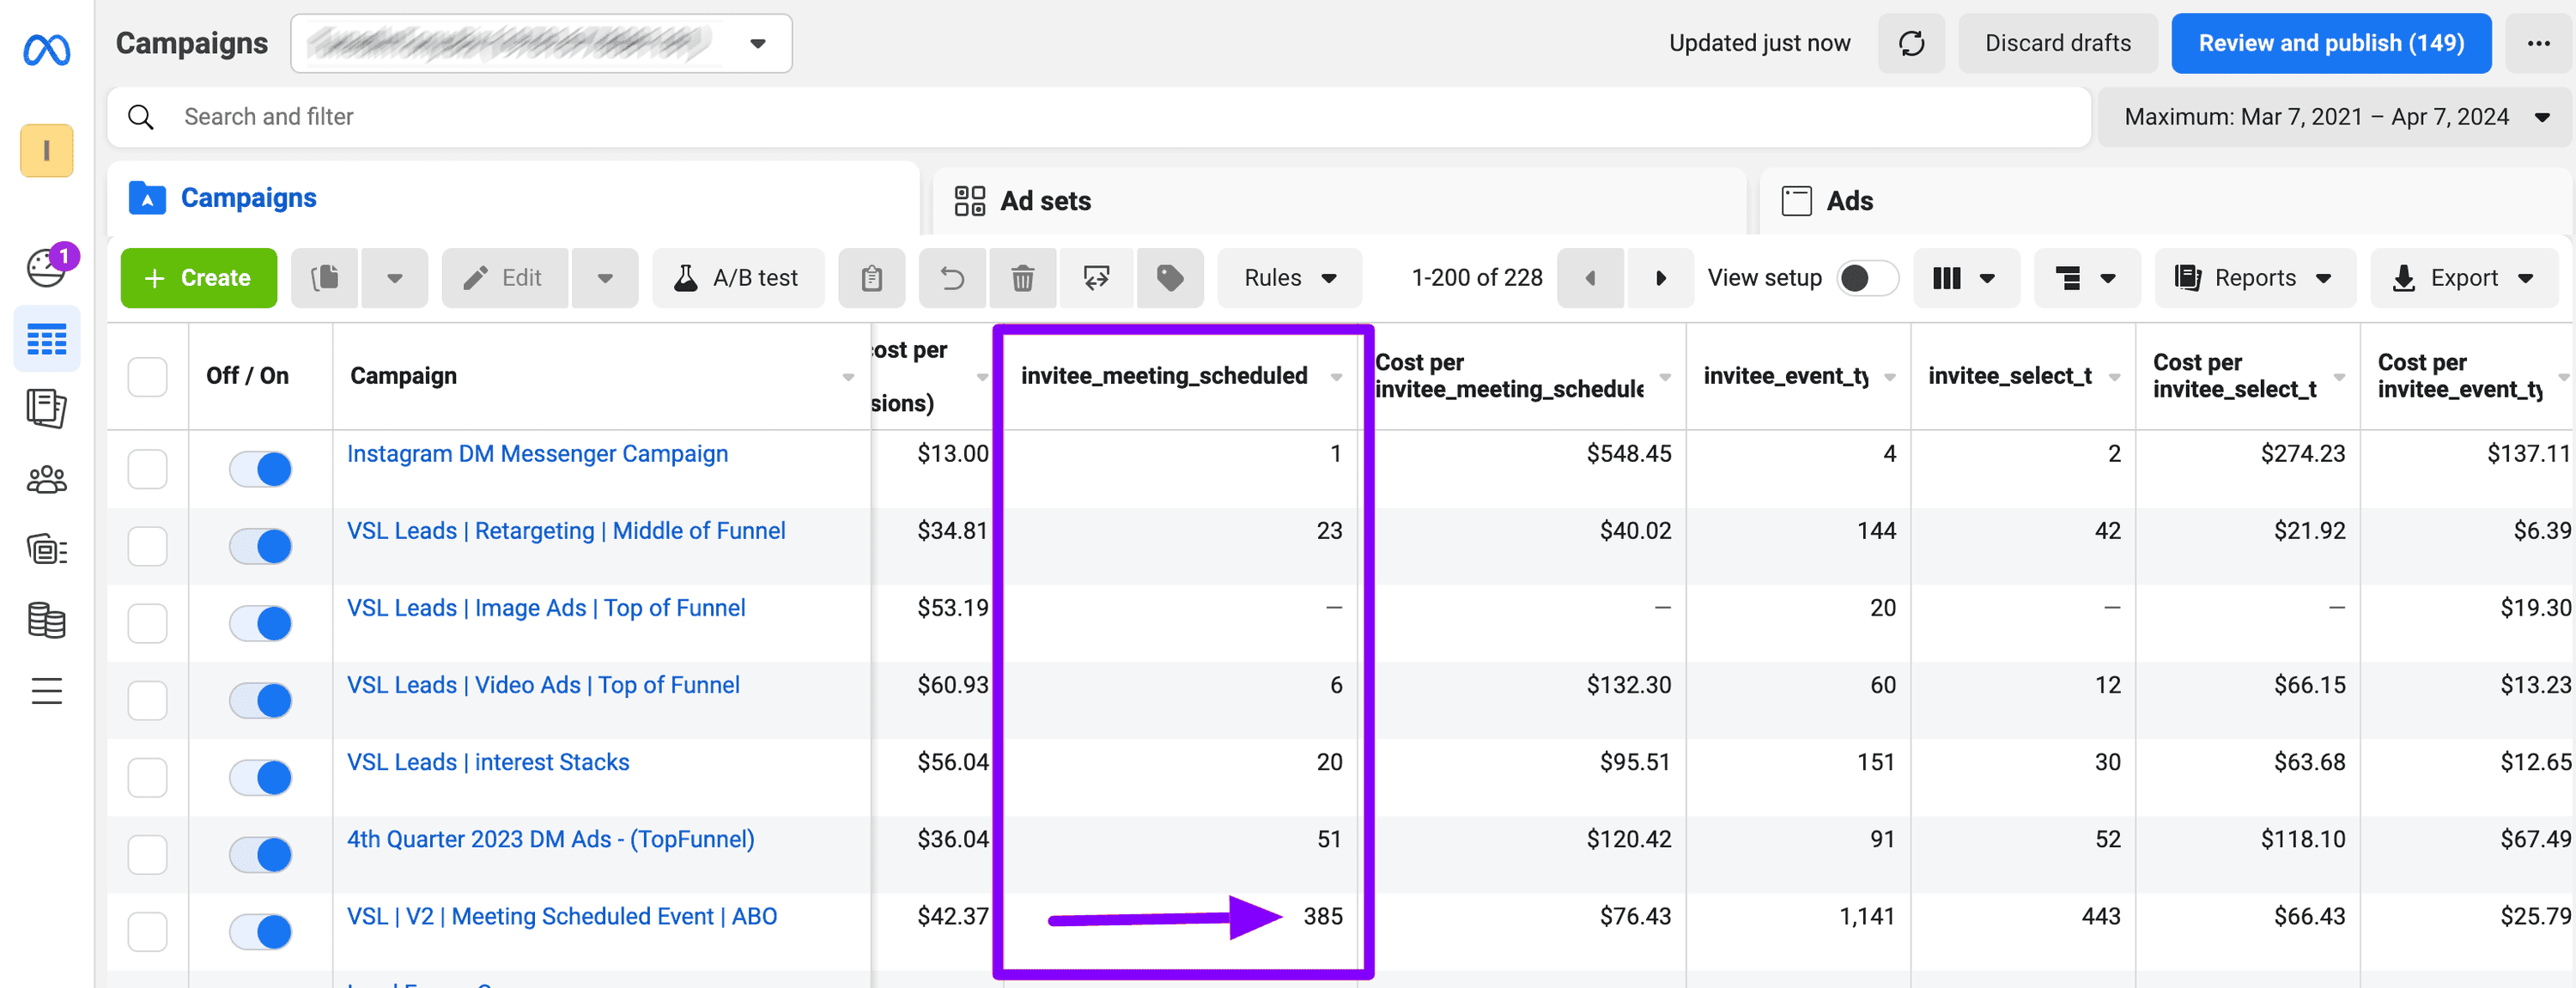Open Audiences icon in left sidebar
Image resolution: width=2576 pixels, height=988 pixels.
pyautogui.click(x=46, y=480)
